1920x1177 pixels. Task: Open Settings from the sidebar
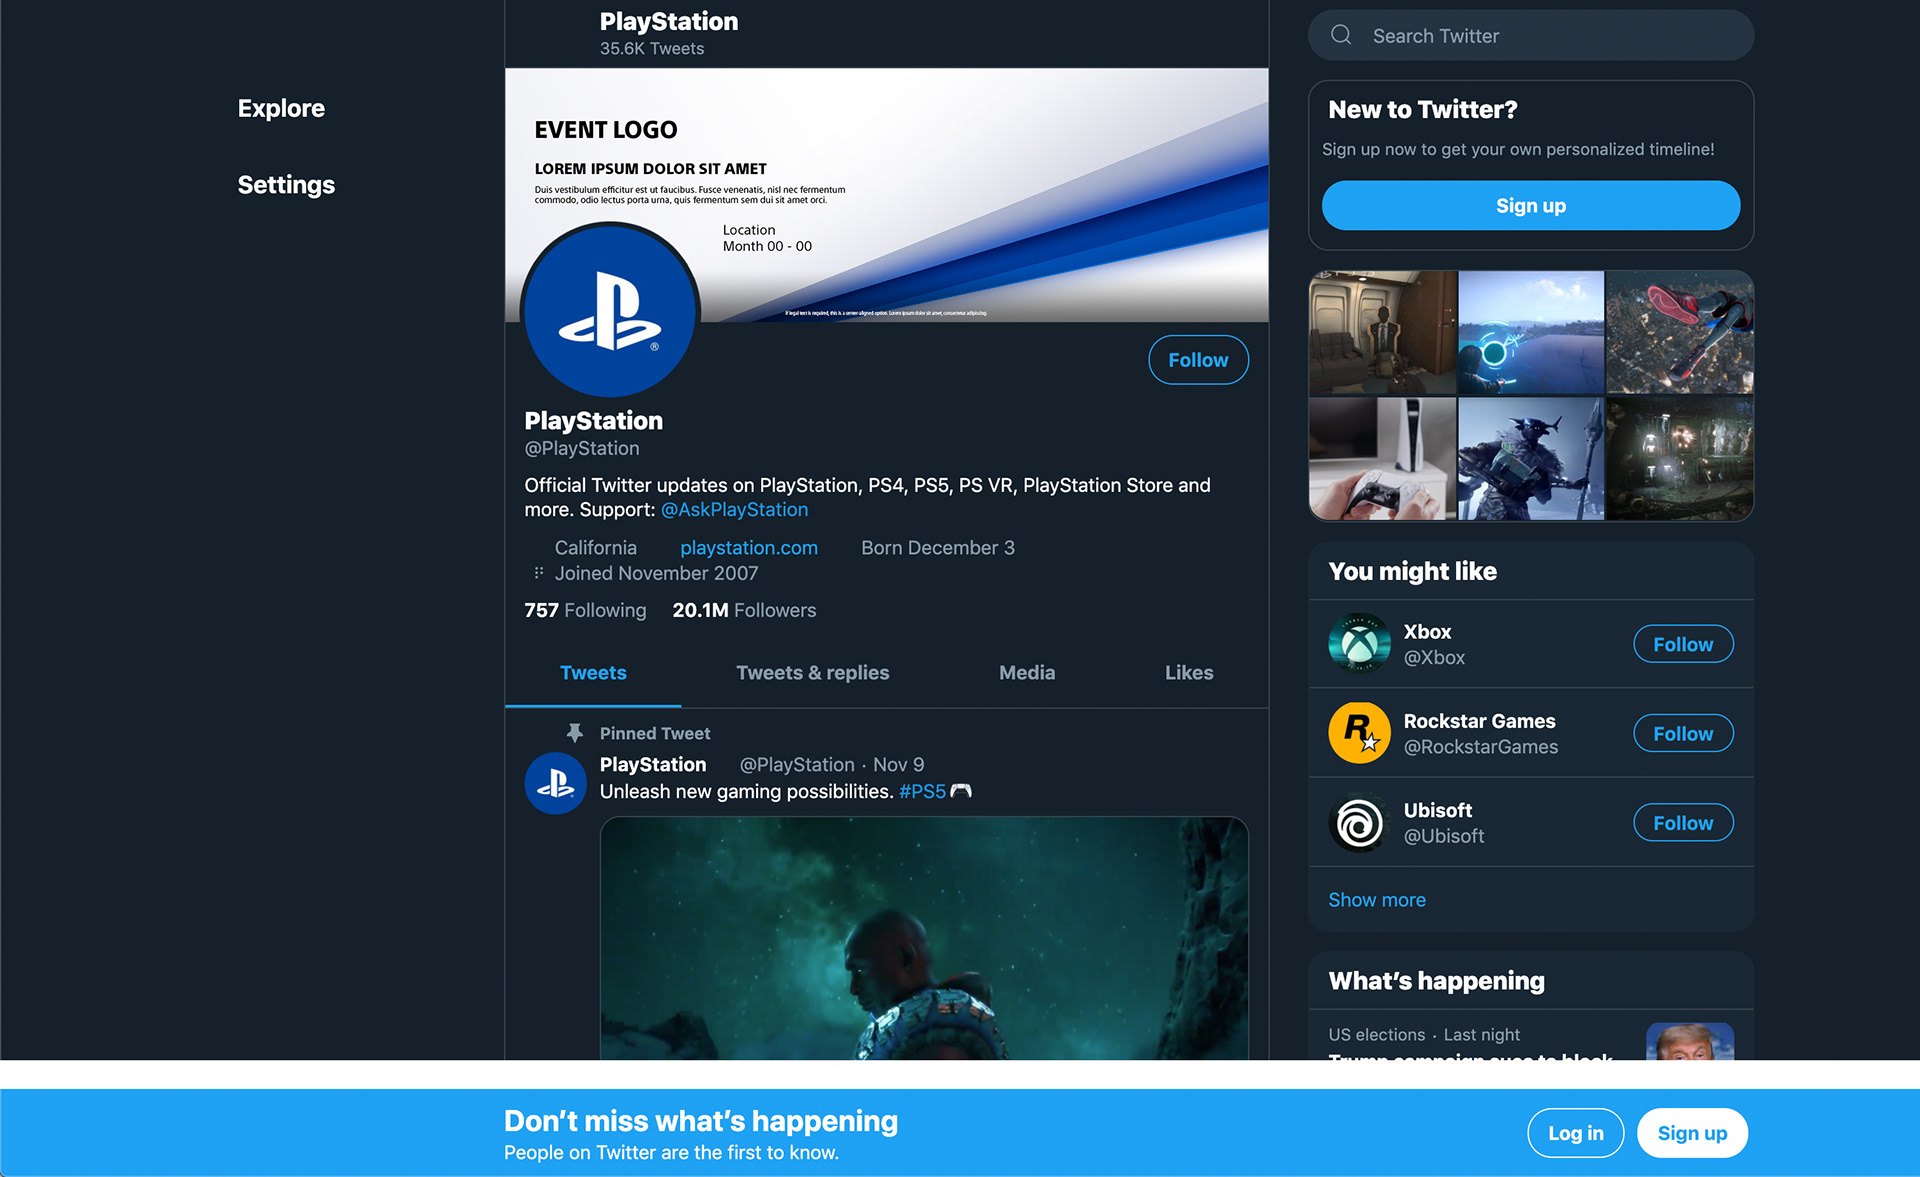(286, 185)
